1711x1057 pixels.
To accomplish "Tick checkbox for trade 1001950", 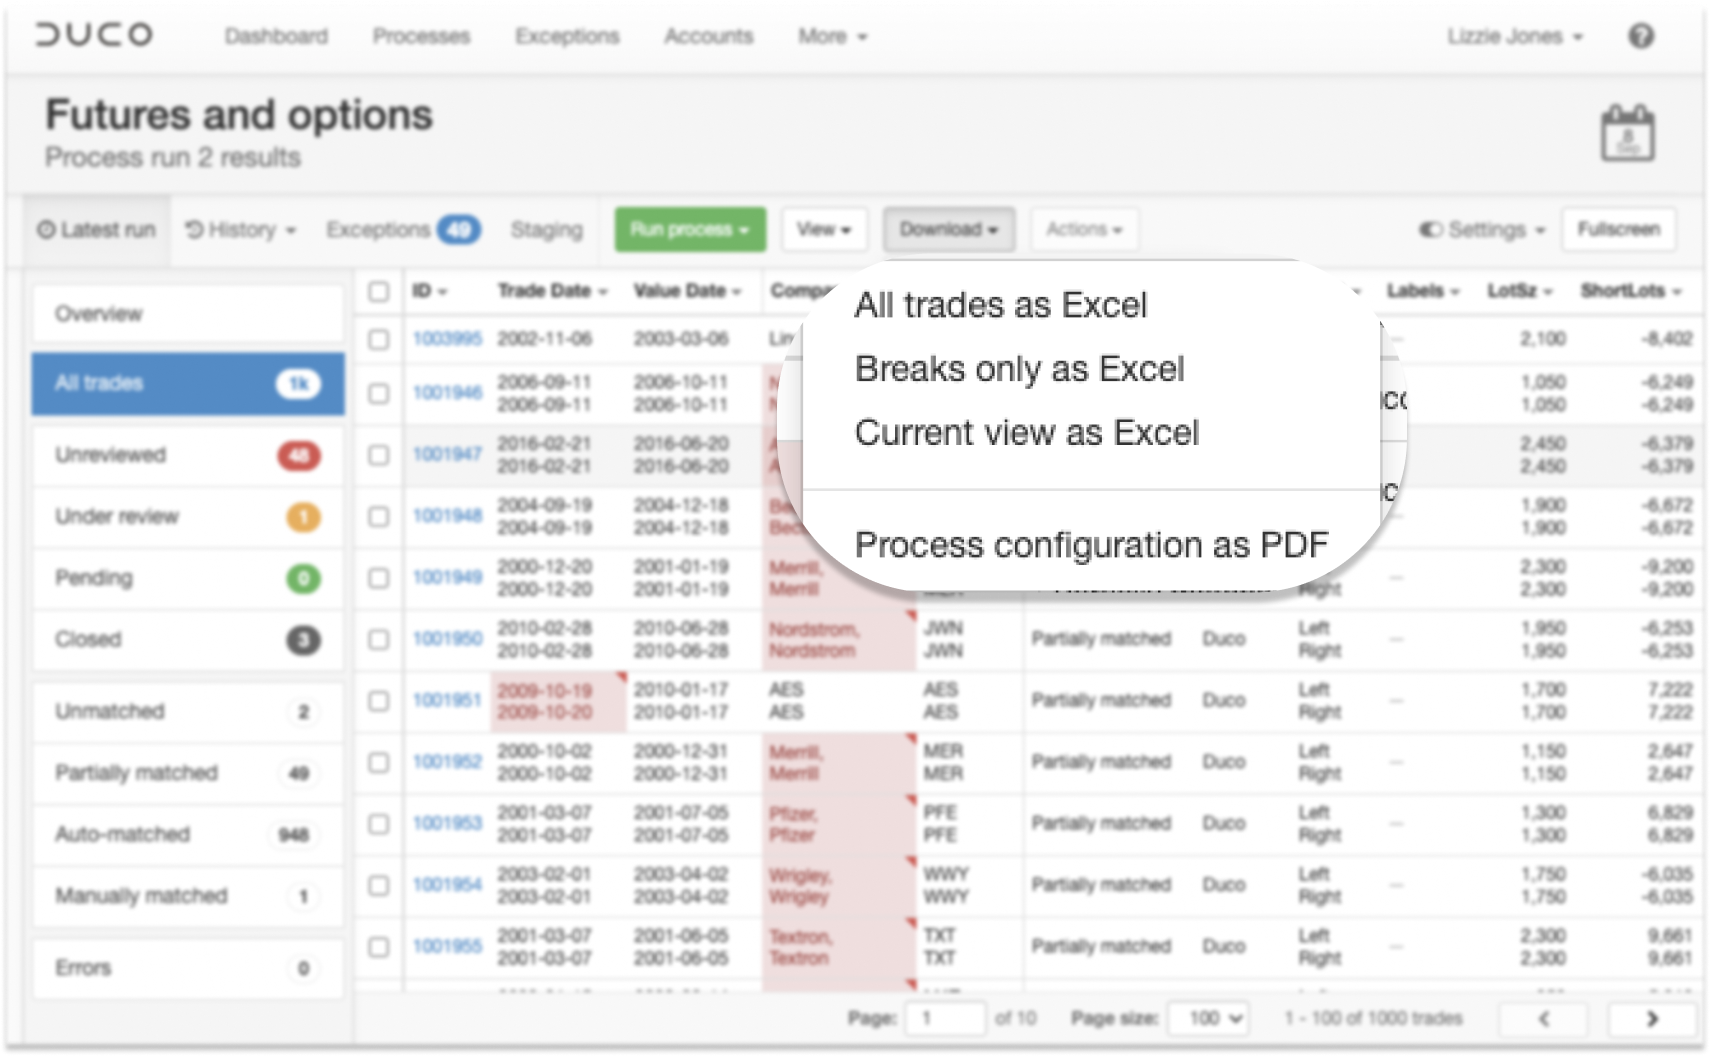I will (x=378, y=639).
